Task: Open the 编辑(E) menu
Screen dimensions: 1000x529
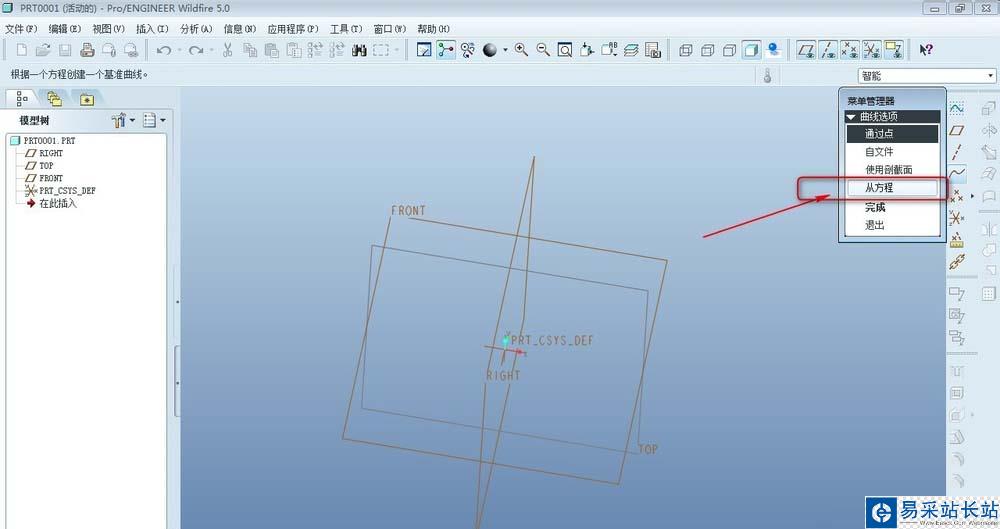Action: point(64,29)
